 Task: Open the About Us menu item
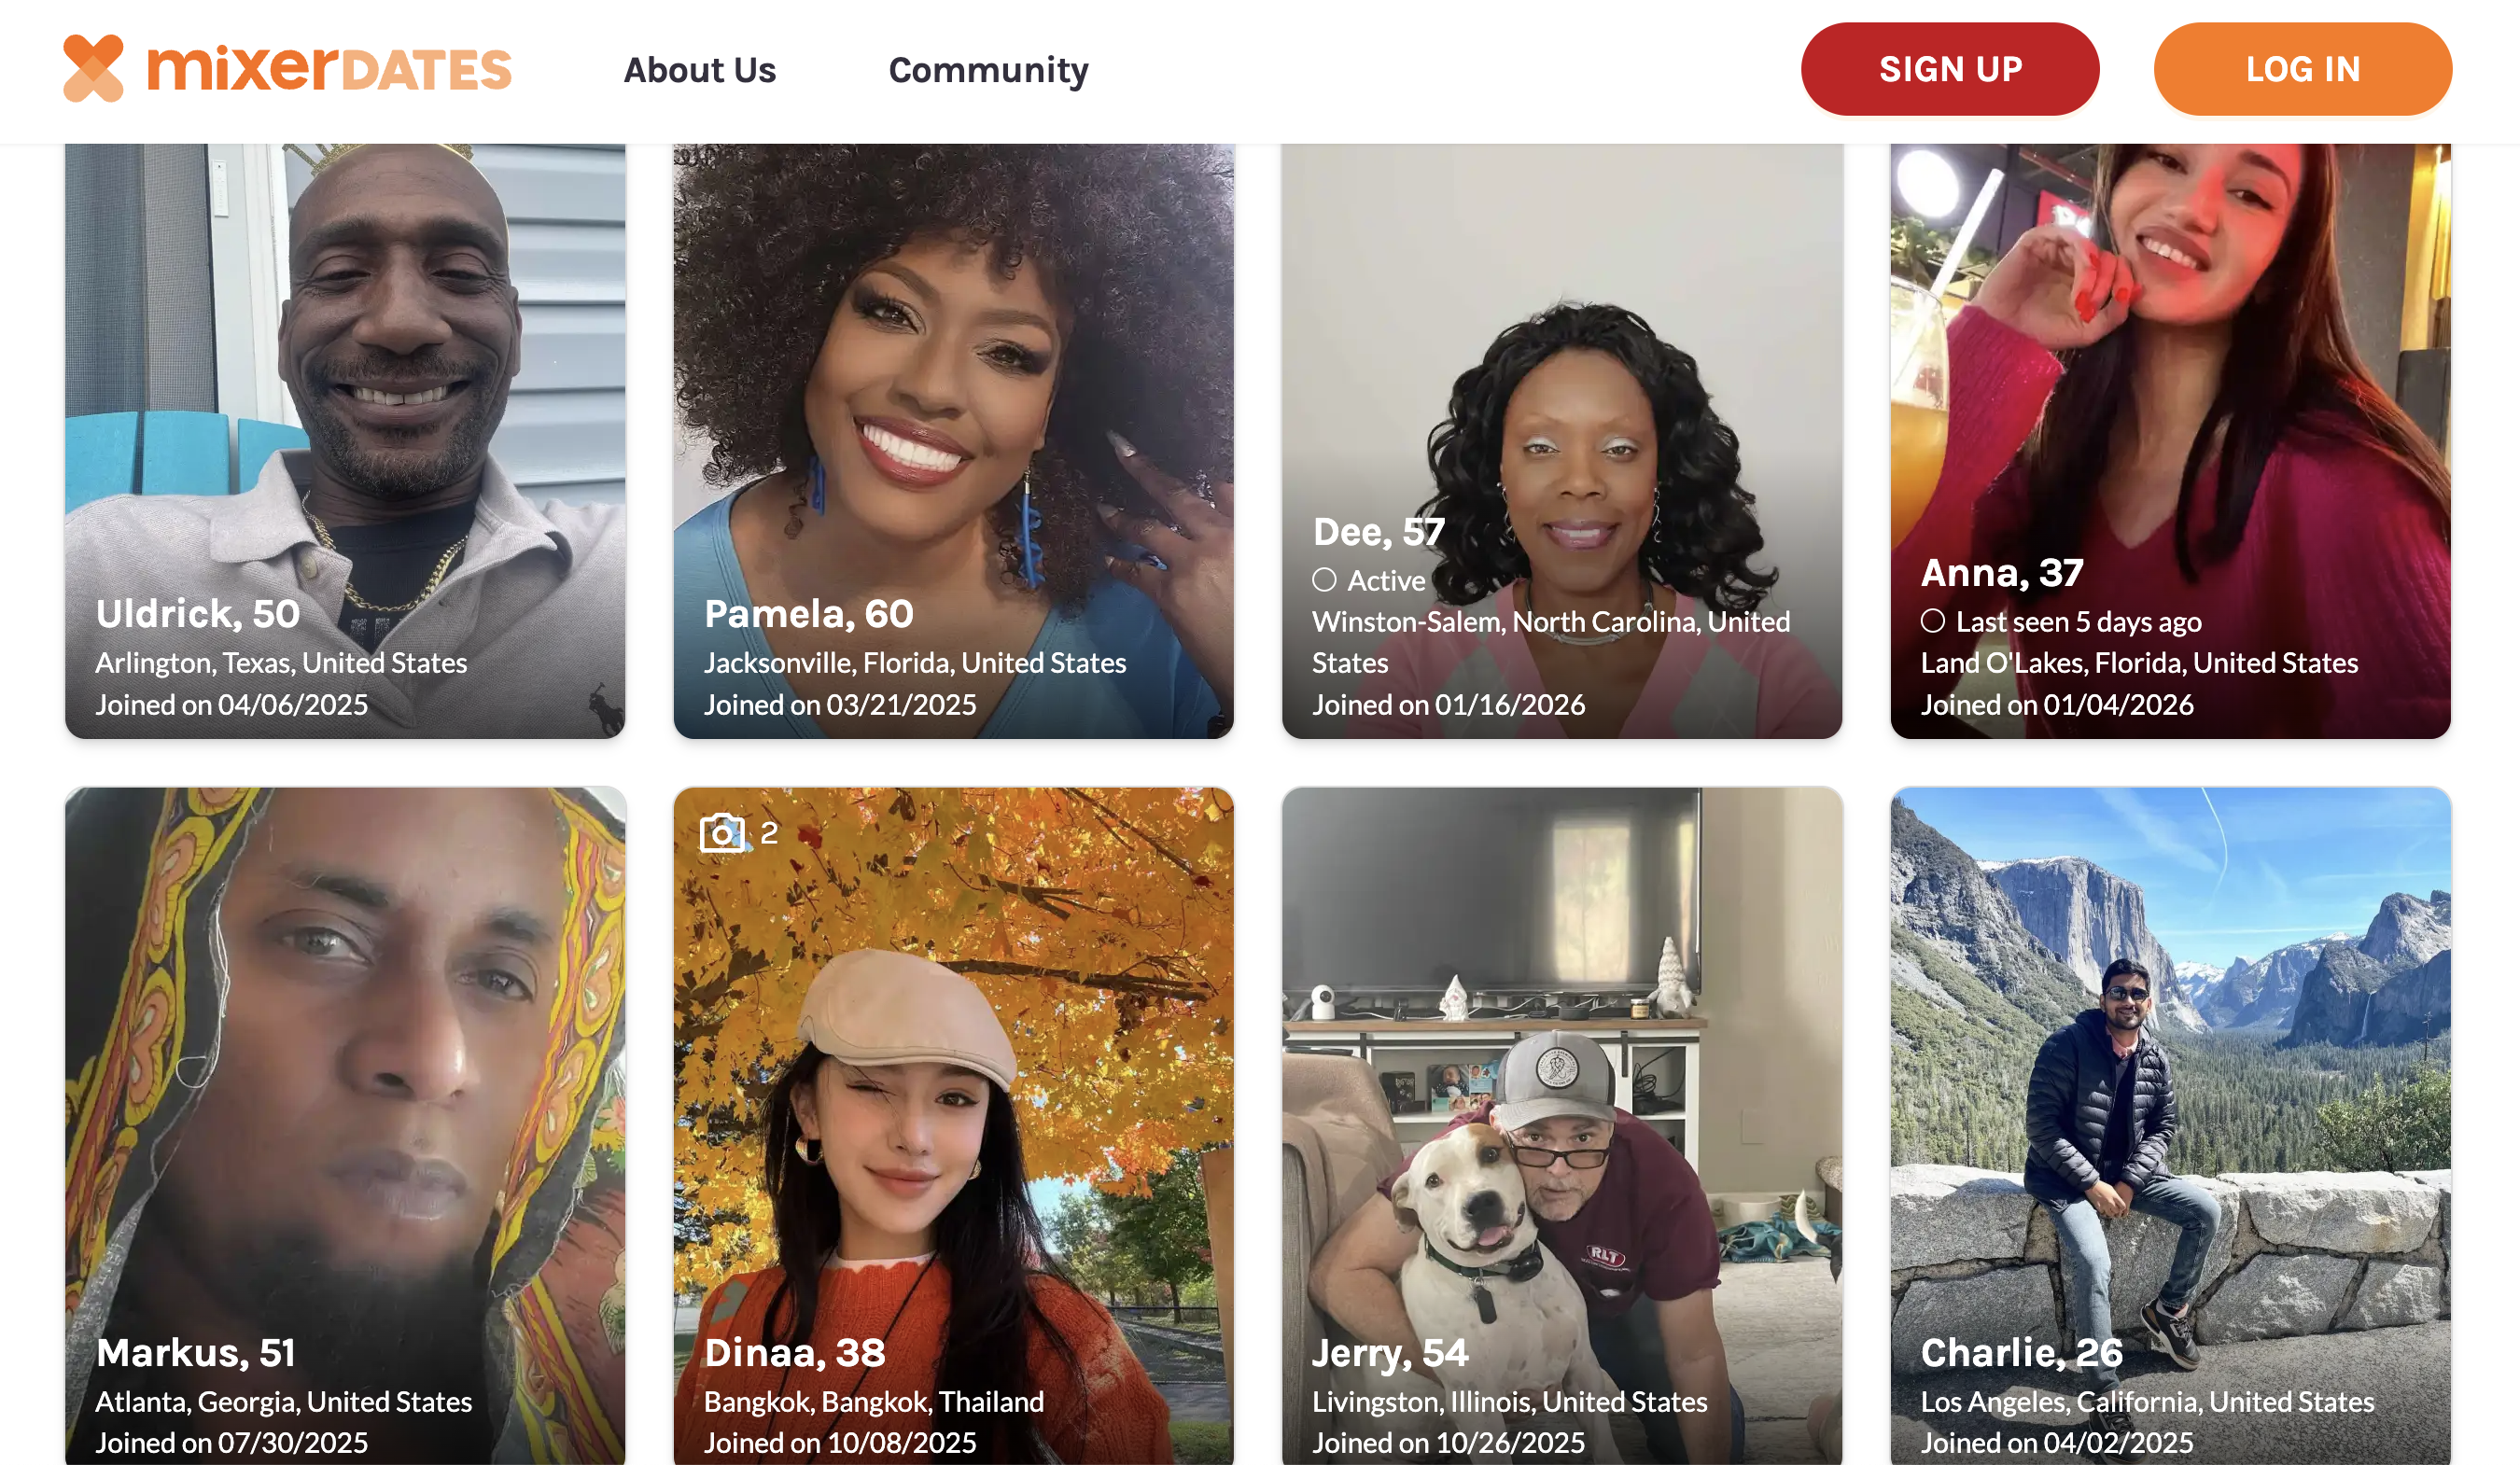point(699,70)
